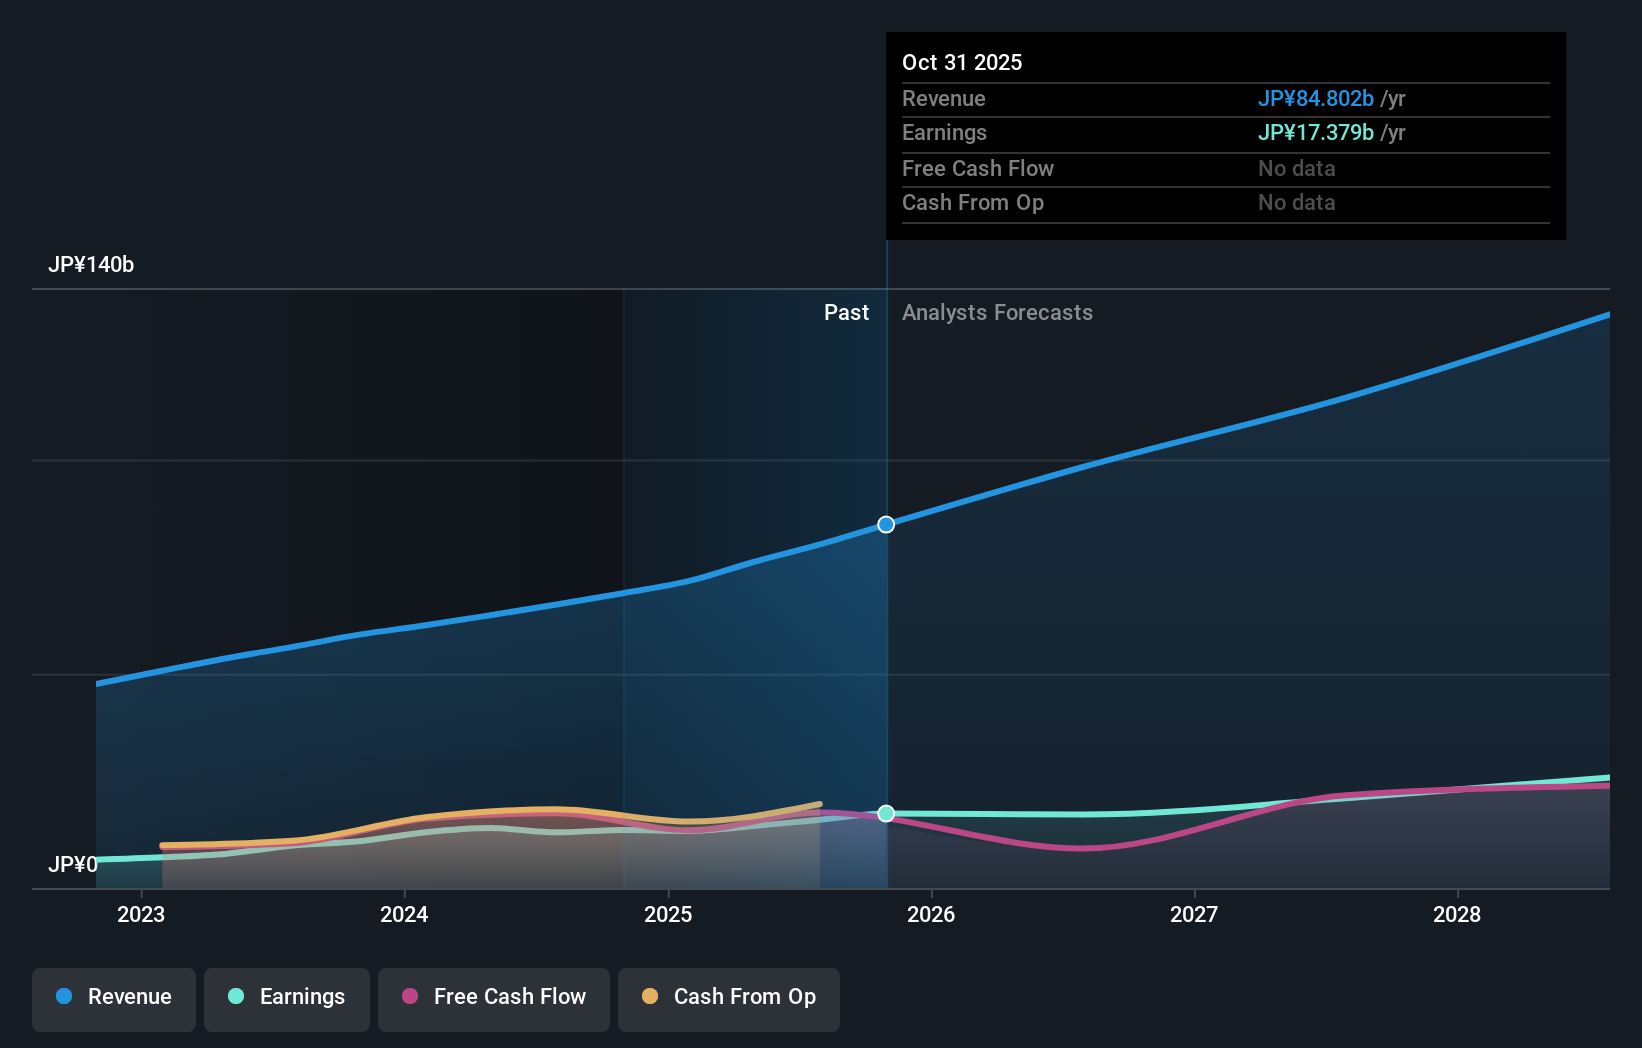Toggle the Cash From Op series off
This screenshot has height=1048, width=1642.
(x=728, y=997)
